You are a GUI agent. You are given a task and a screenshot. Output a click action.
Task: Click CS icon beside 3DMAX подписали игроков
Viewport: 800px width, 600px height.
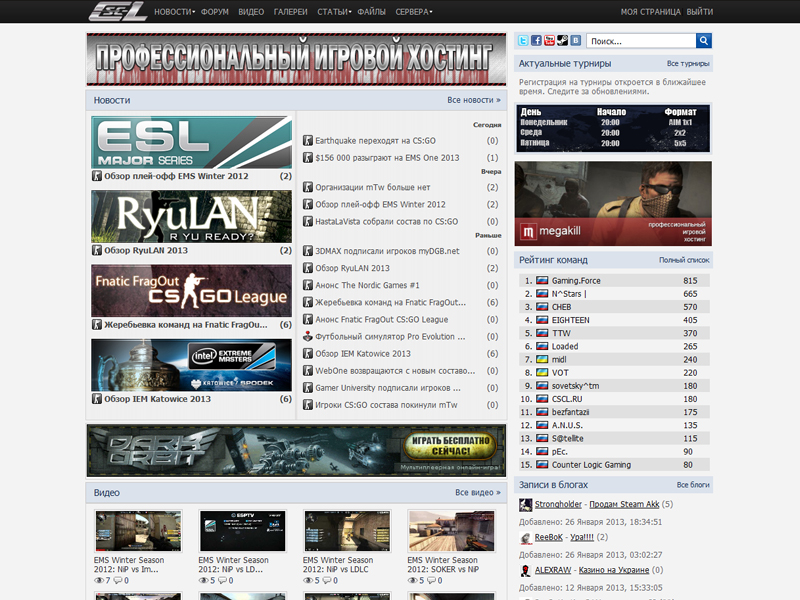(308, 251)
